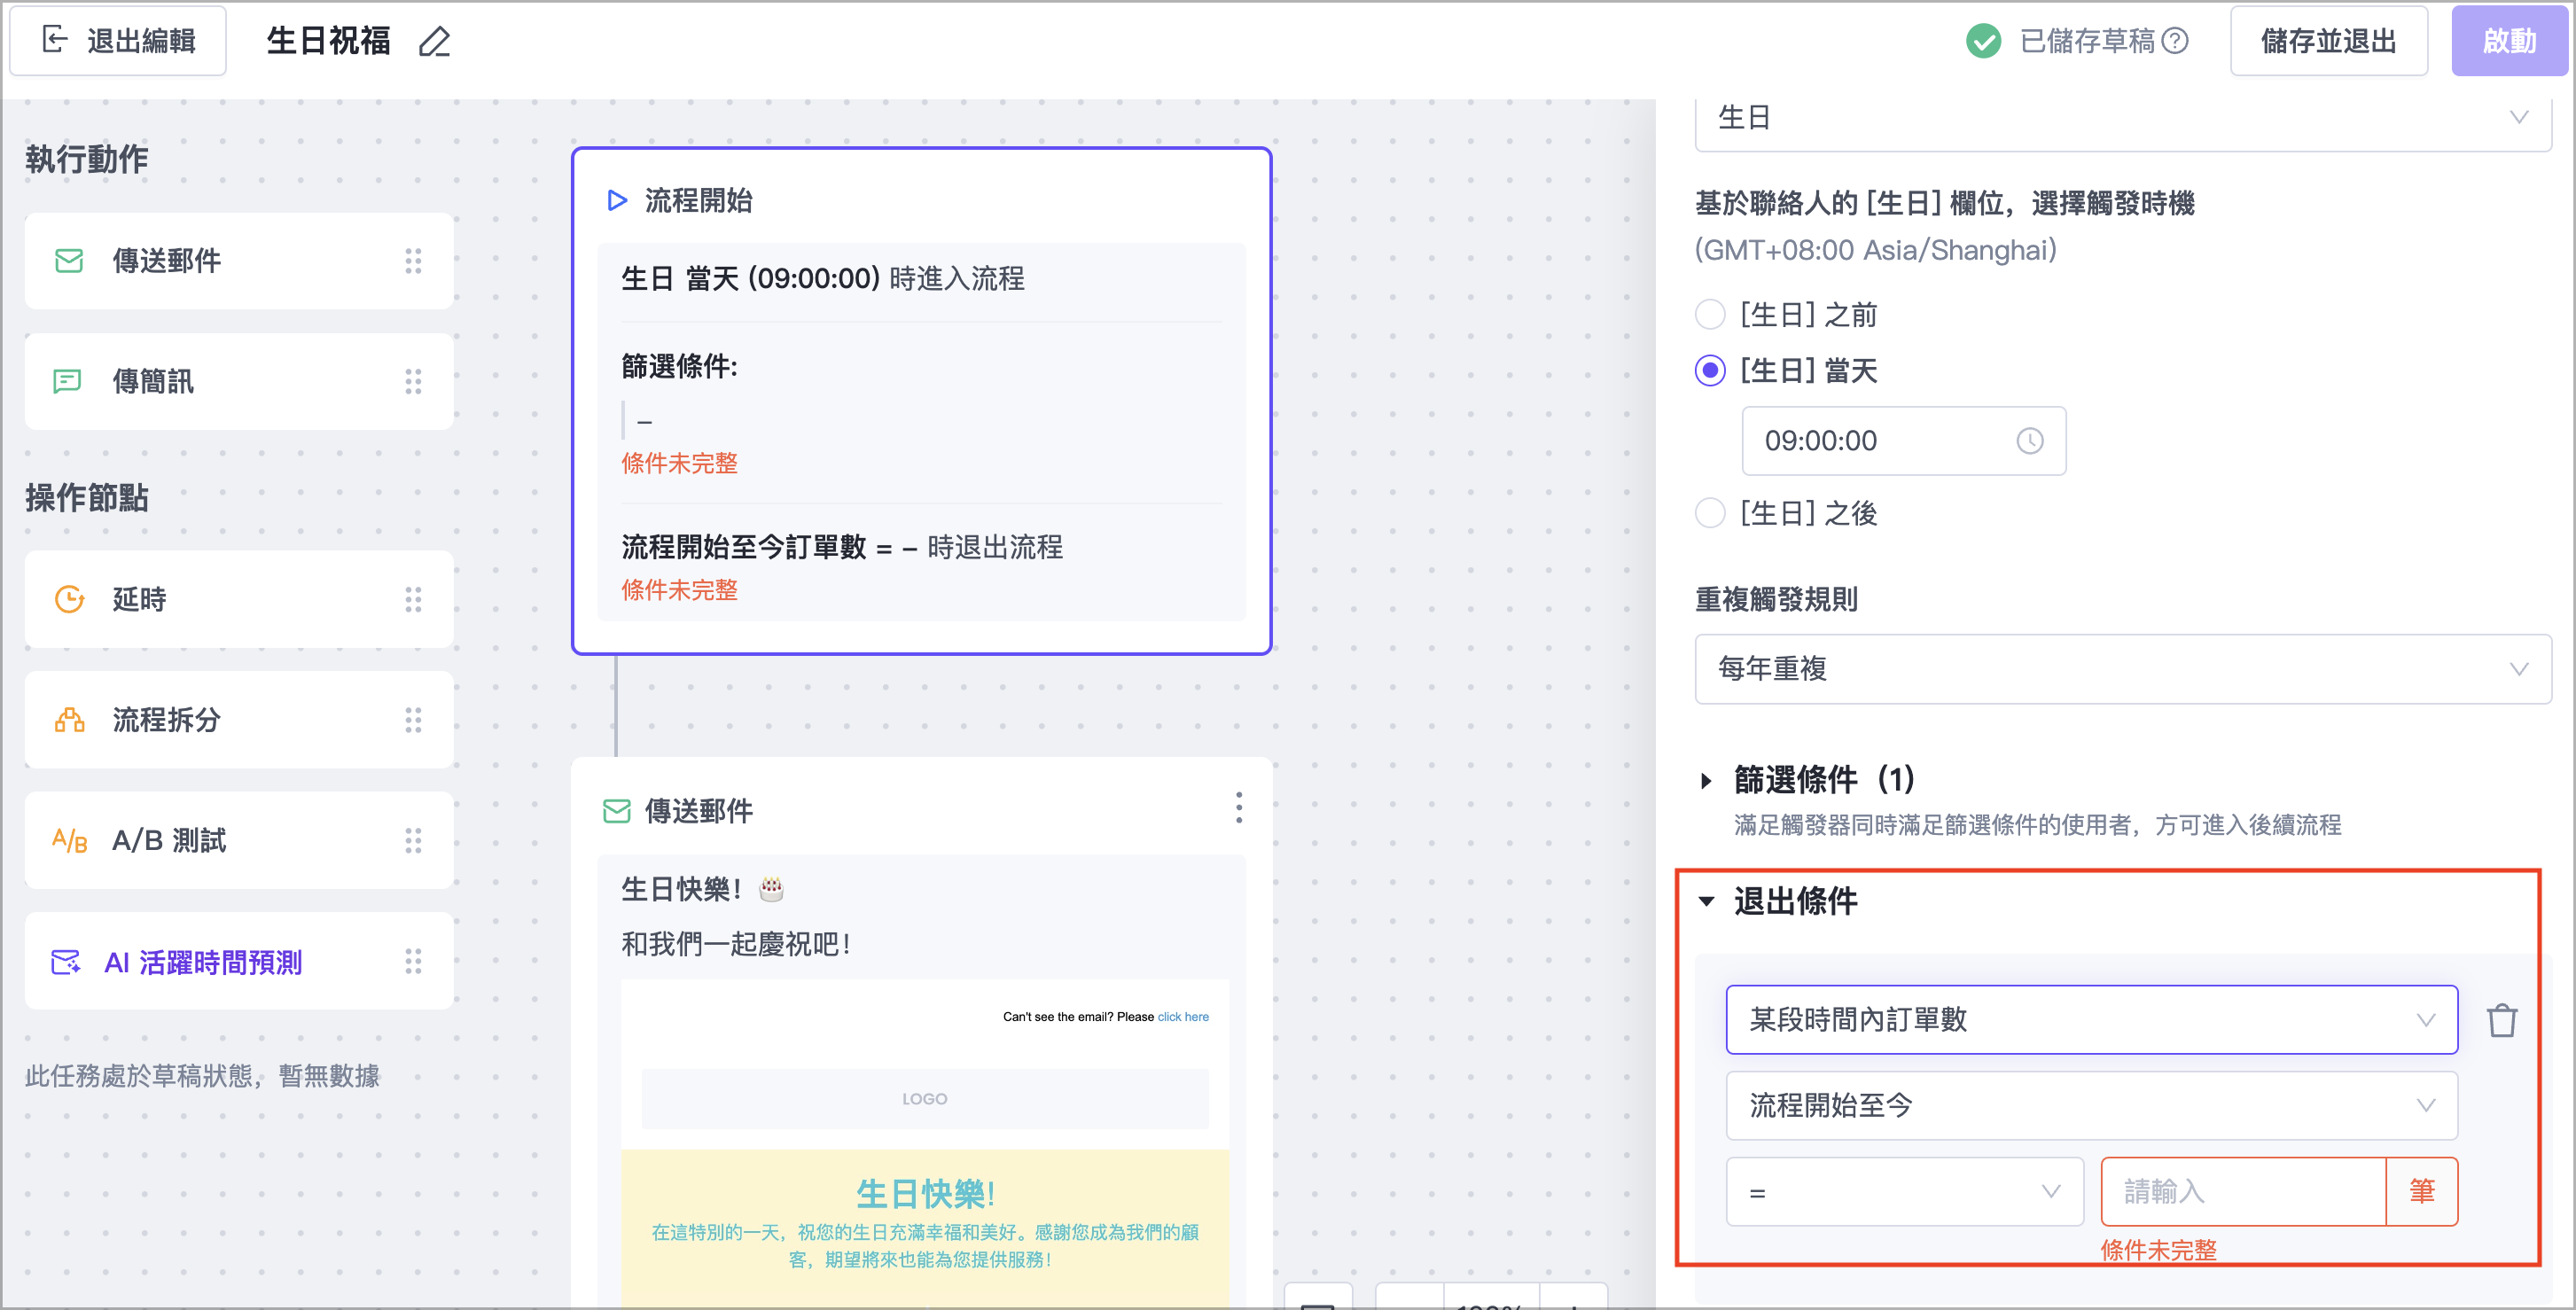
Task: Select the [生日] 之前 radio option
Action: 1710,315
